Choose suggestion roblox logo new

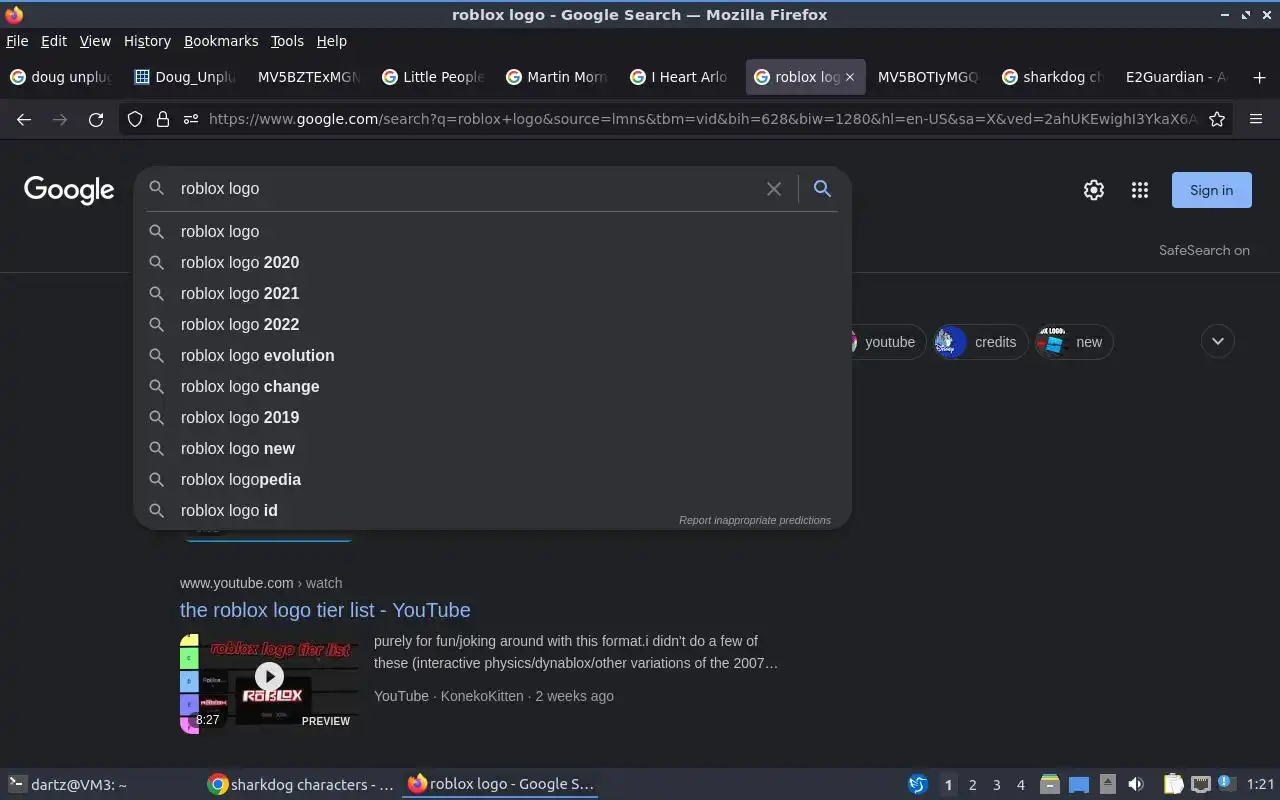pos(492,448)
